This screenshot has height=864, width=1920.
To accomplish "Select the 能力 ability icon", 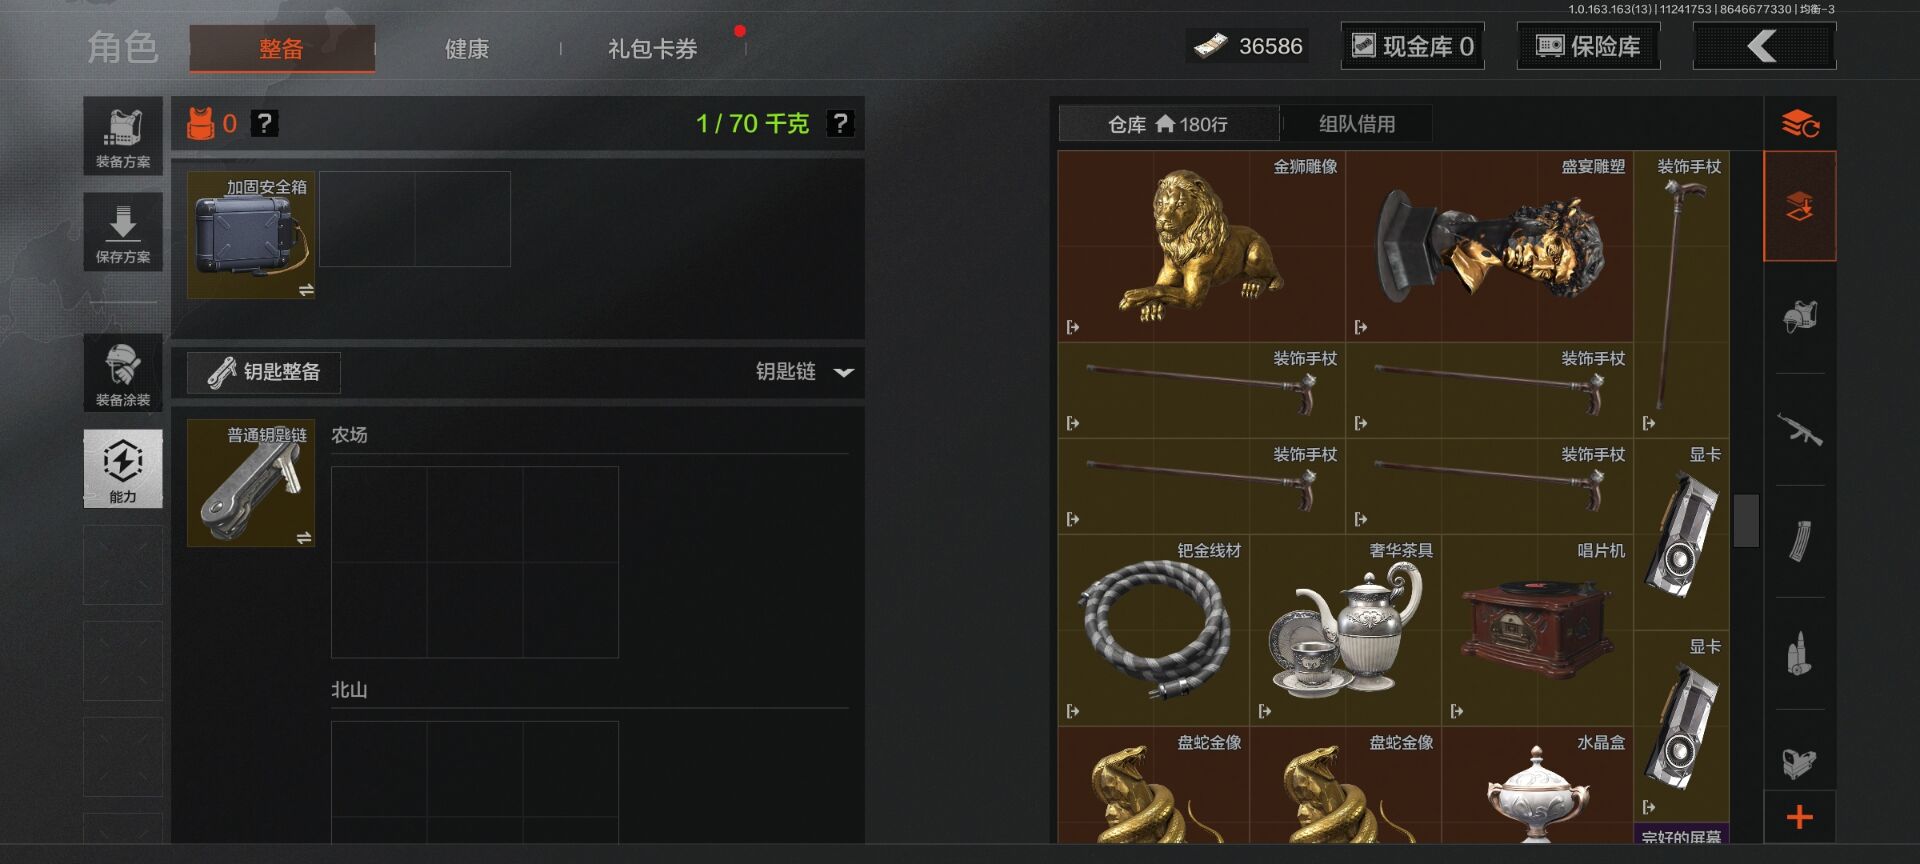I will point(123,469).
